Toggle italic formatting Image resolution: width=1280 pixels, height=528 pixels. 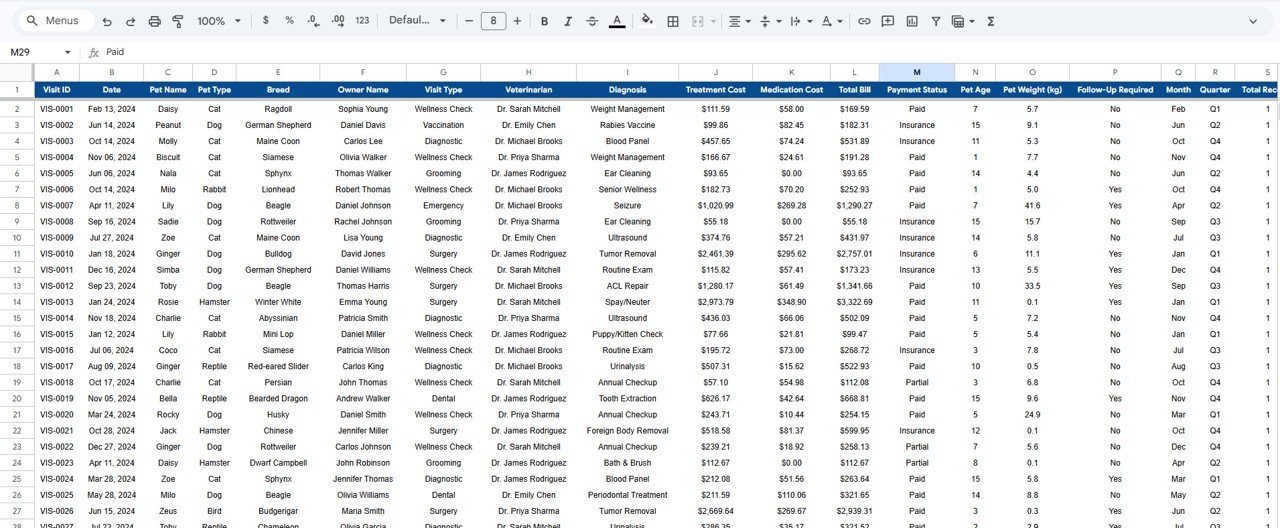pyautogui.click(x=568, y=21)
